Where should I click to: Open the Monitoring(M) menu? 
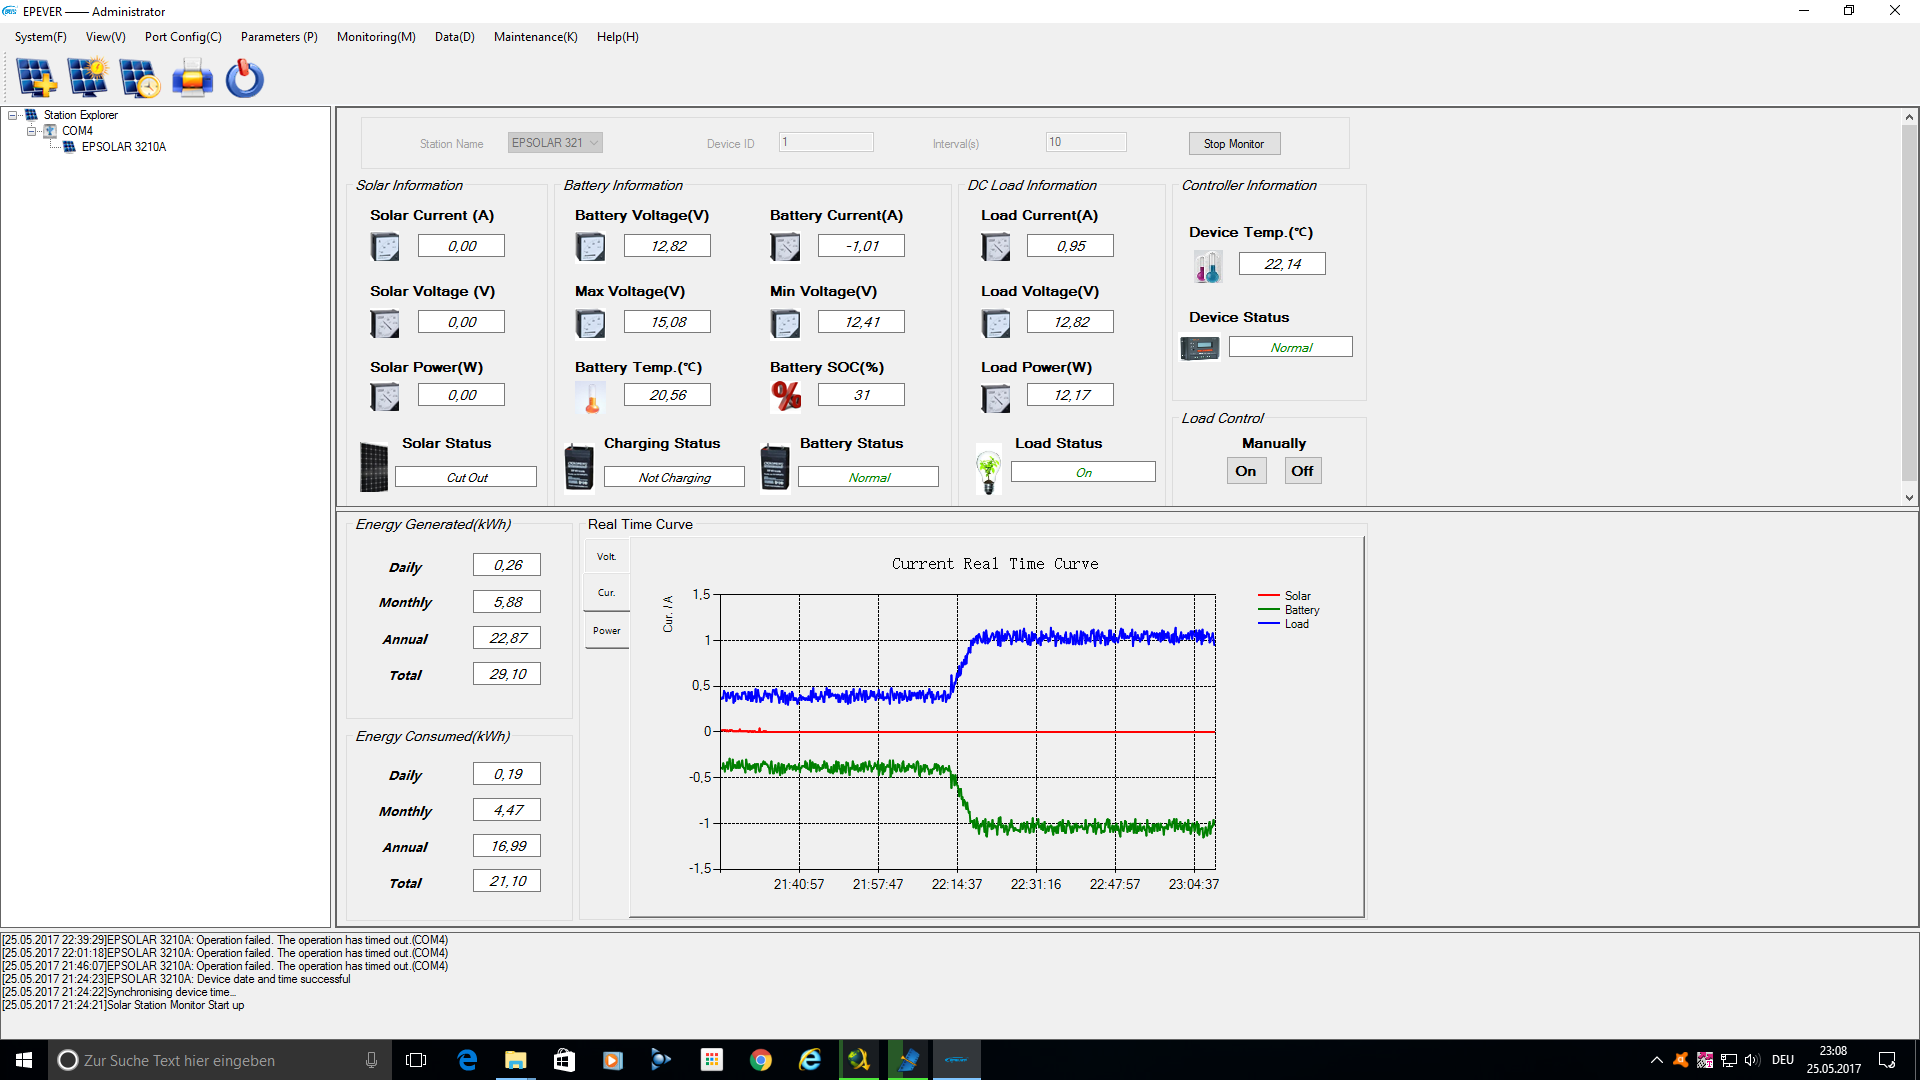376,37
